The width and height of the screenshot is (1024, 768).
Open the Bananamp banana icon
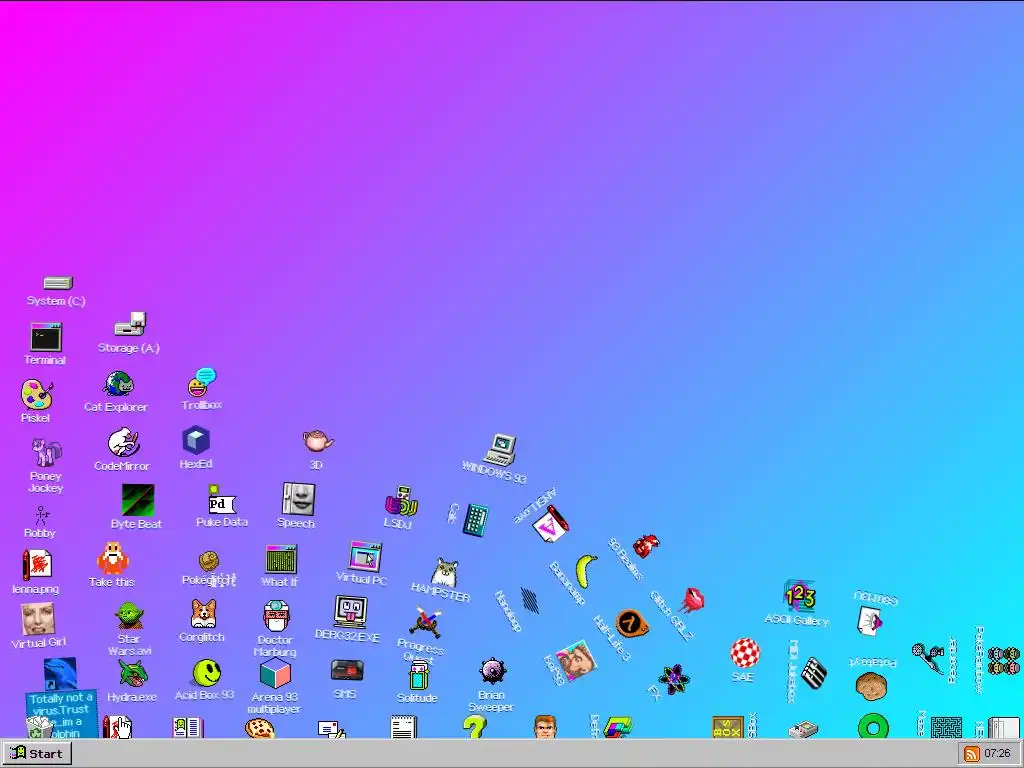pyautogui.click(x=586, y=570)
